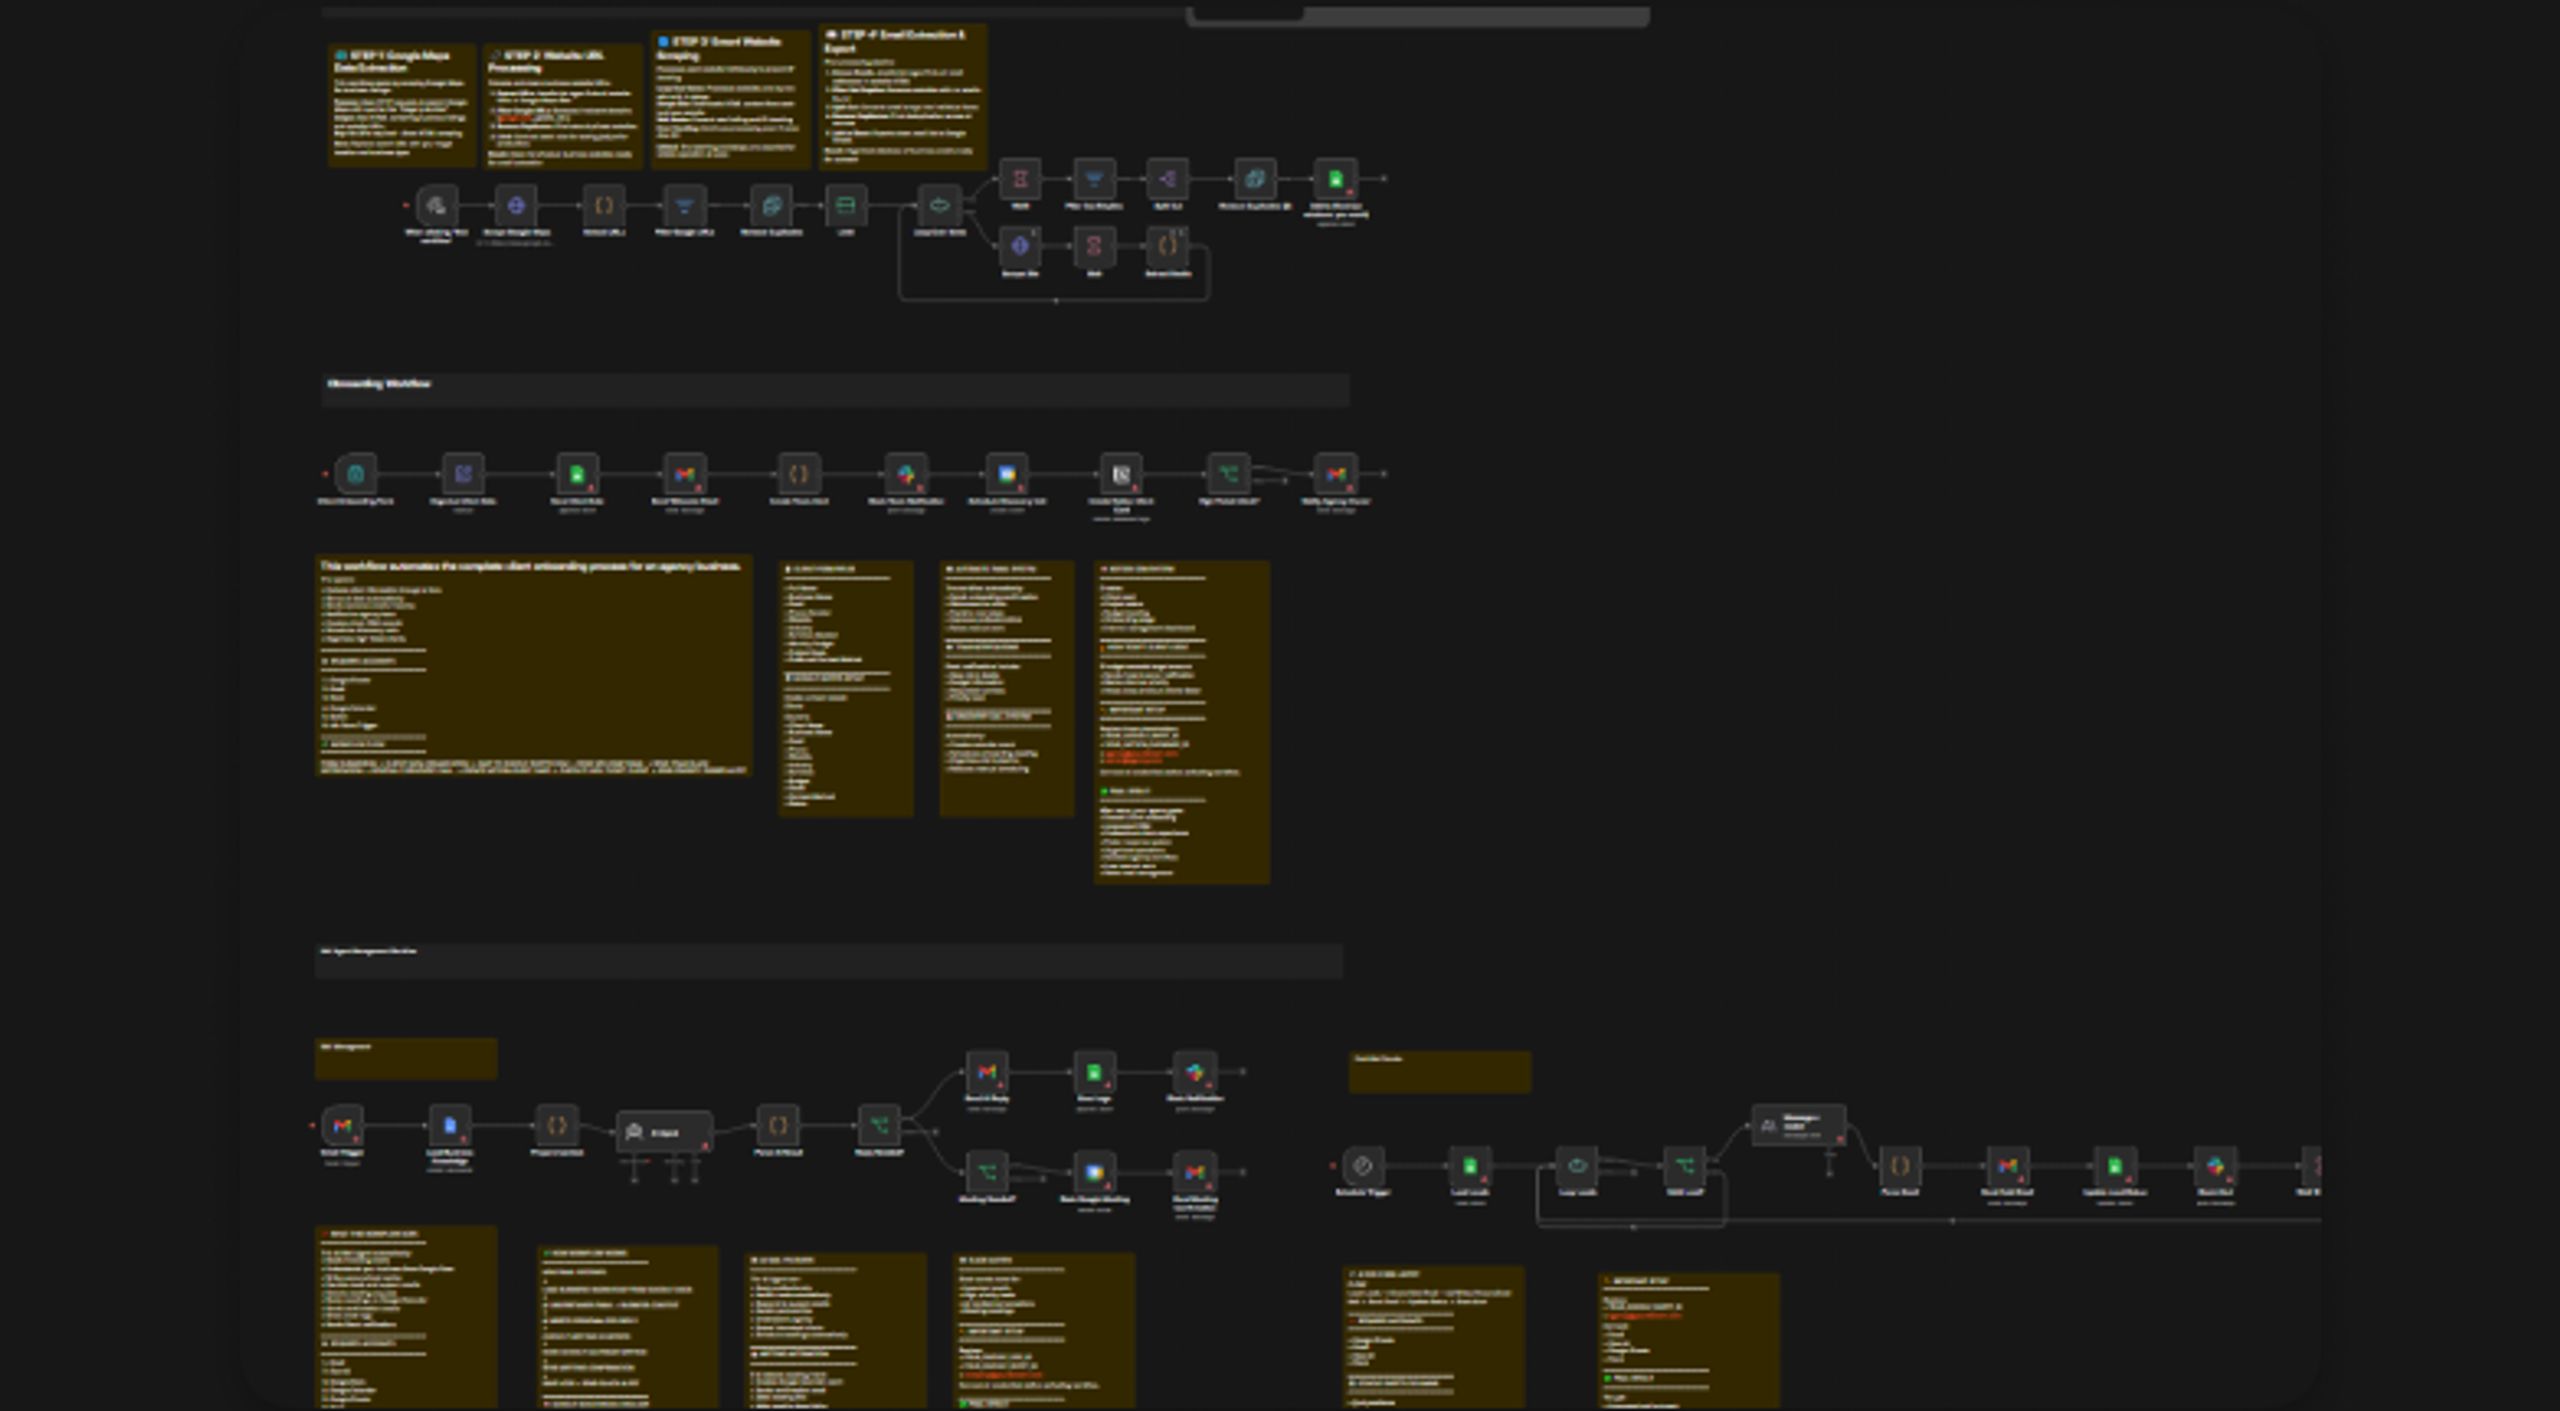The height and width of the screenshot is (1411, 2560).
Task: Open the Extract Emails code node
Action: pos(1168,246)
